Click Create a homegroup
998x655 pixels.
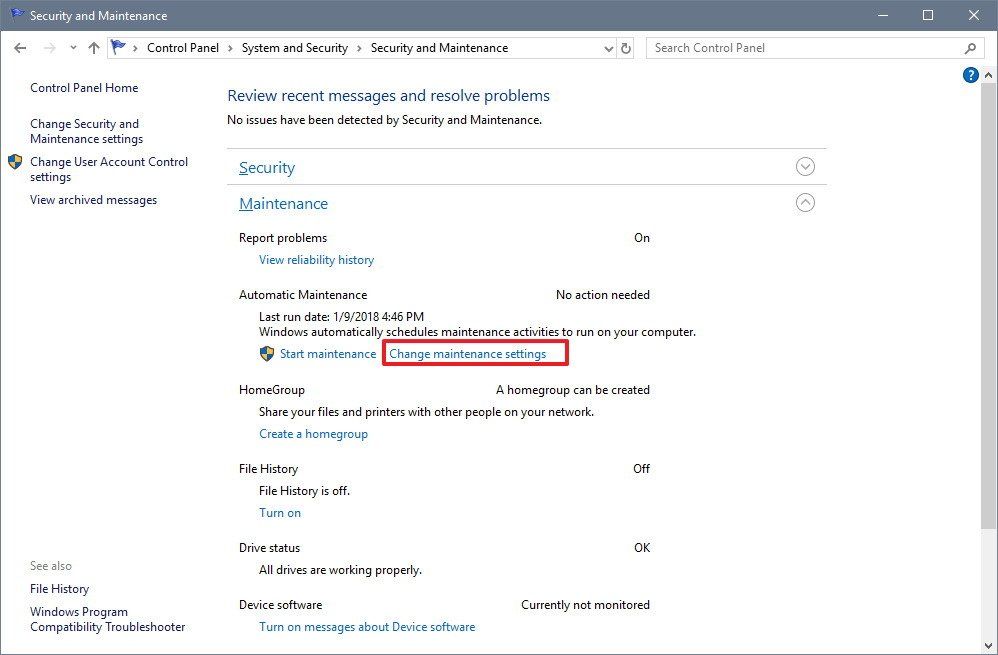pyautogui.click(x=313, y=433)
